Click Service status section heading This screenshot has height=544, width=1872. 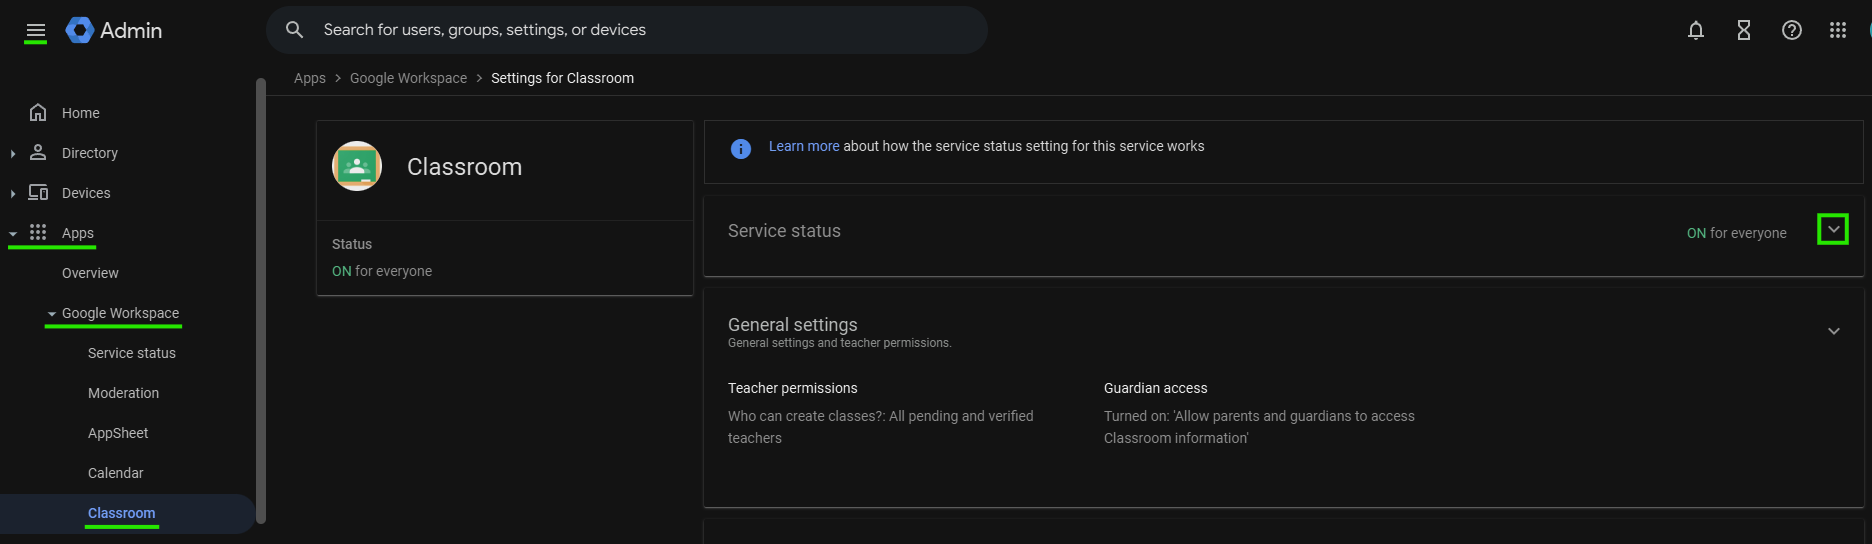tap(784, 231)
